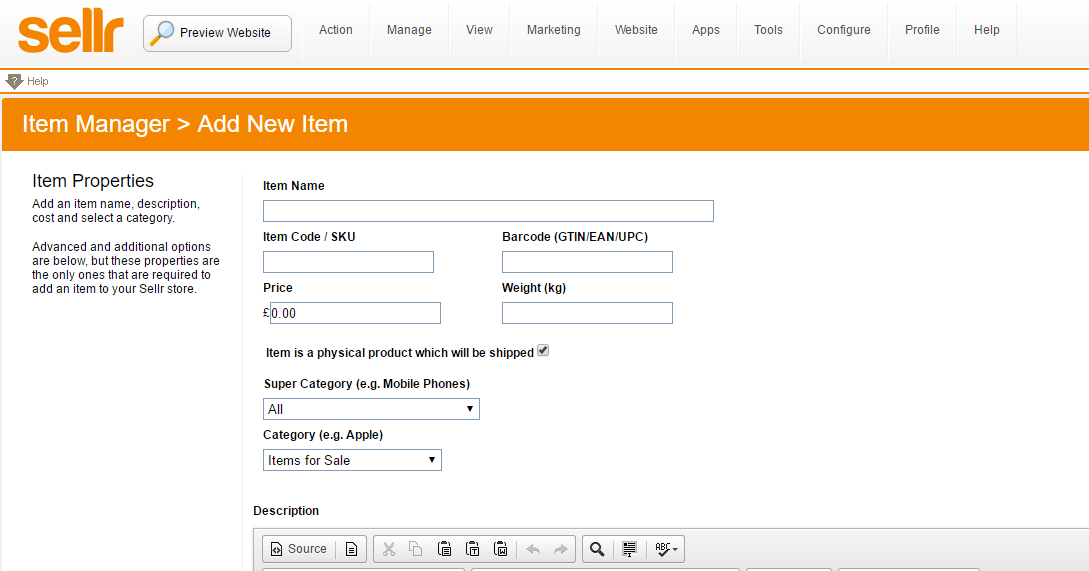Click the Sellr logo
Image resolution: width=1089 pixels, height=571 pixels.
tap(71, 33)
